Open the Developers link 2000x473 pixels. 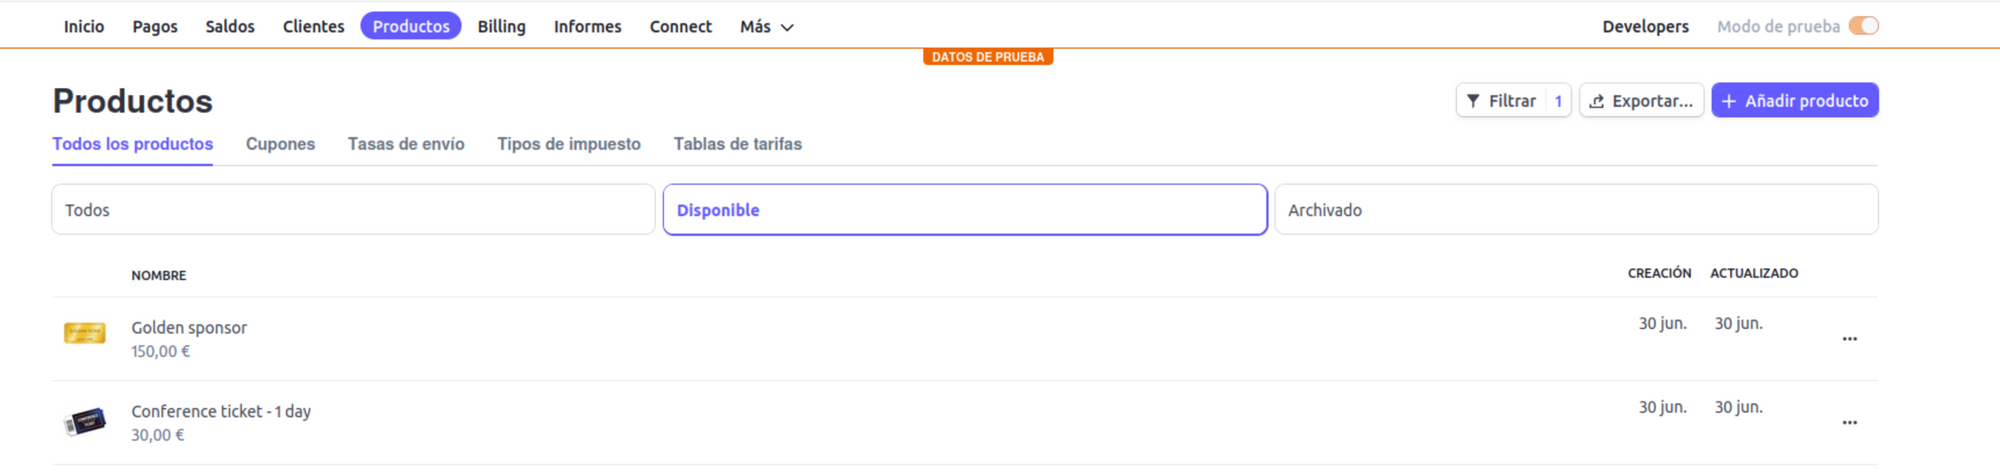(x=1645, y=27)
